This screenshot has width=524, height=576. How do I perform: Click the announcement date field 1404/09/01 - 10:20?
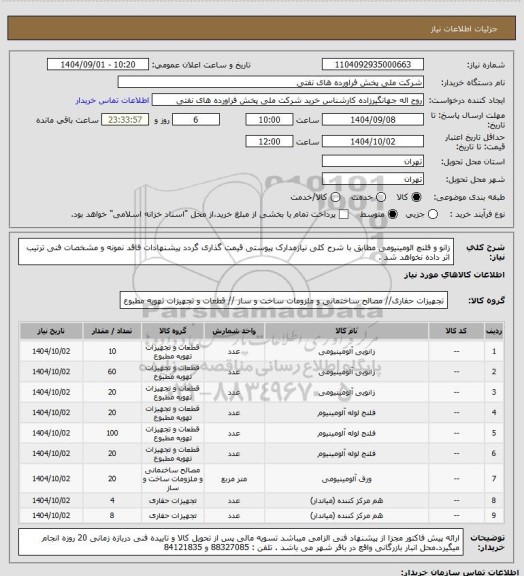click(x=98, y=65)
